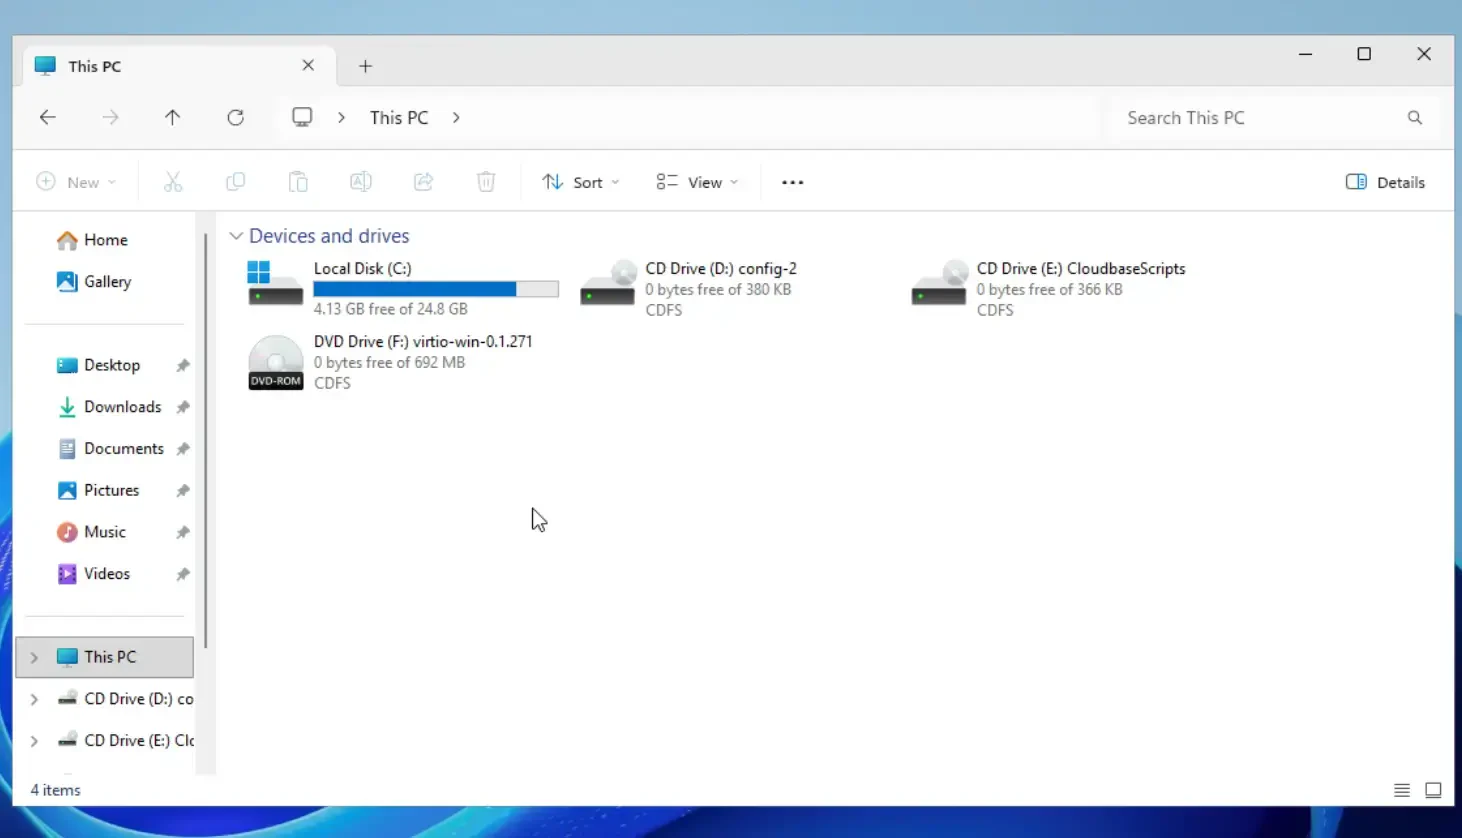
Task: Click the Copy icon in the toolbar
Action: pos(236,181)
